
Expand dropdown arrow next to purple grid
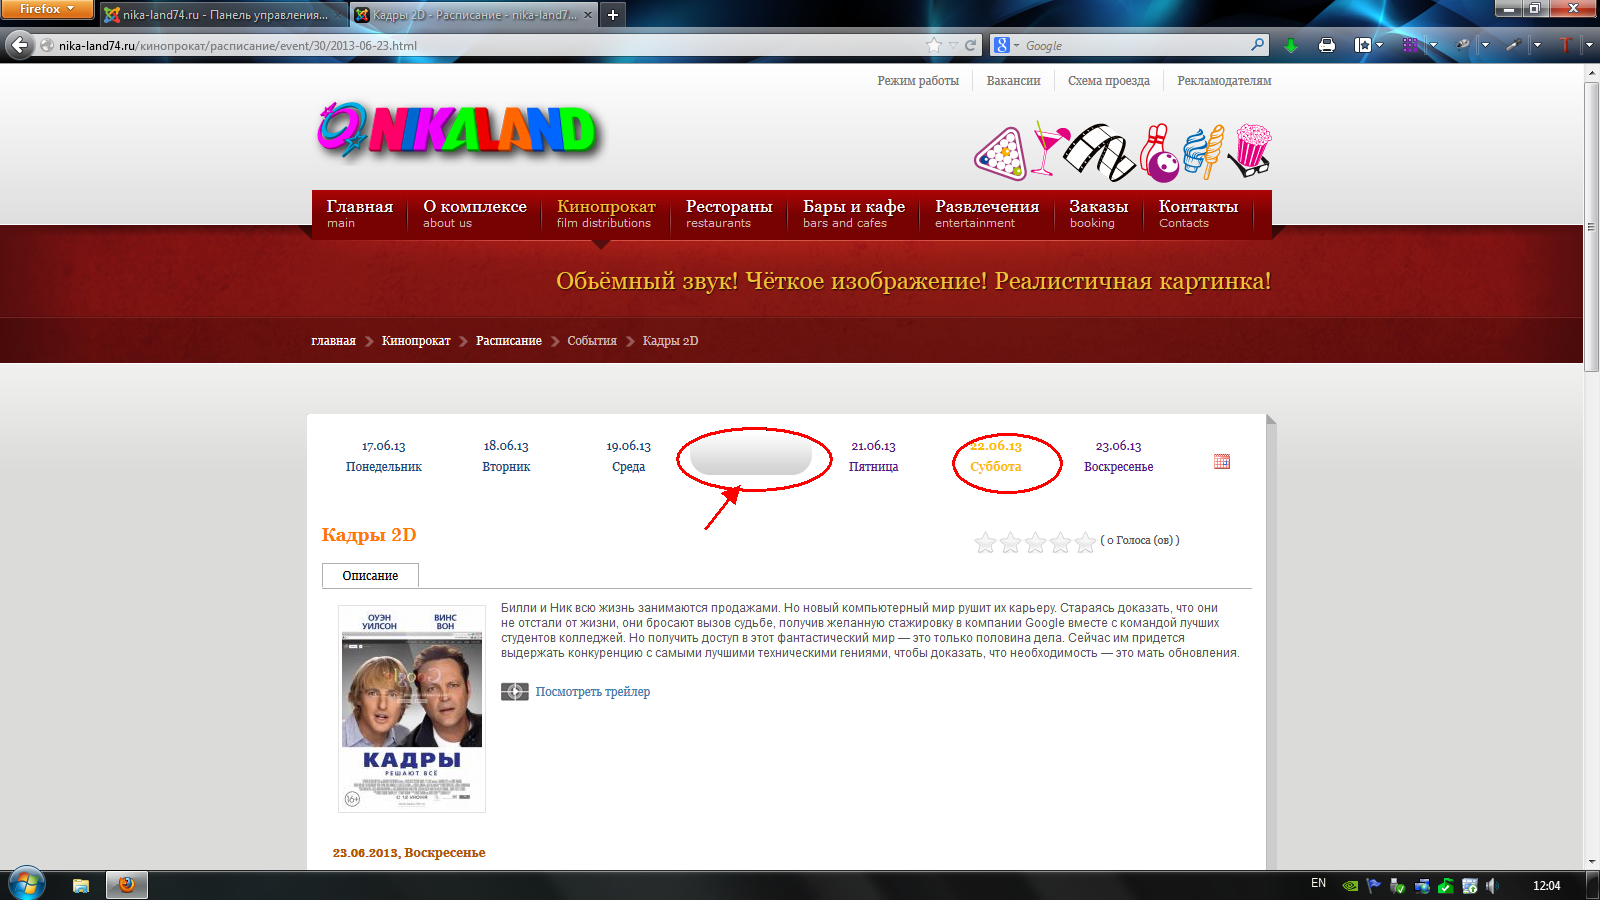click(x=1433, y=45)
